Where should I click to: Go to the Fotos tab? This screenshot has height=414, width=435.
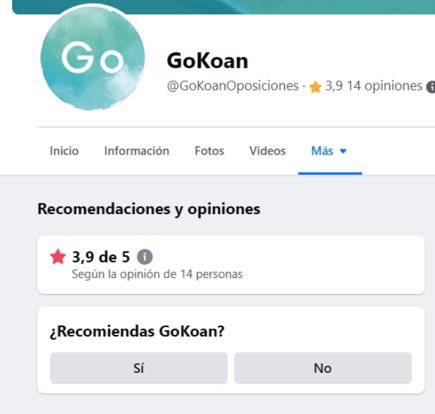[209, 151]
